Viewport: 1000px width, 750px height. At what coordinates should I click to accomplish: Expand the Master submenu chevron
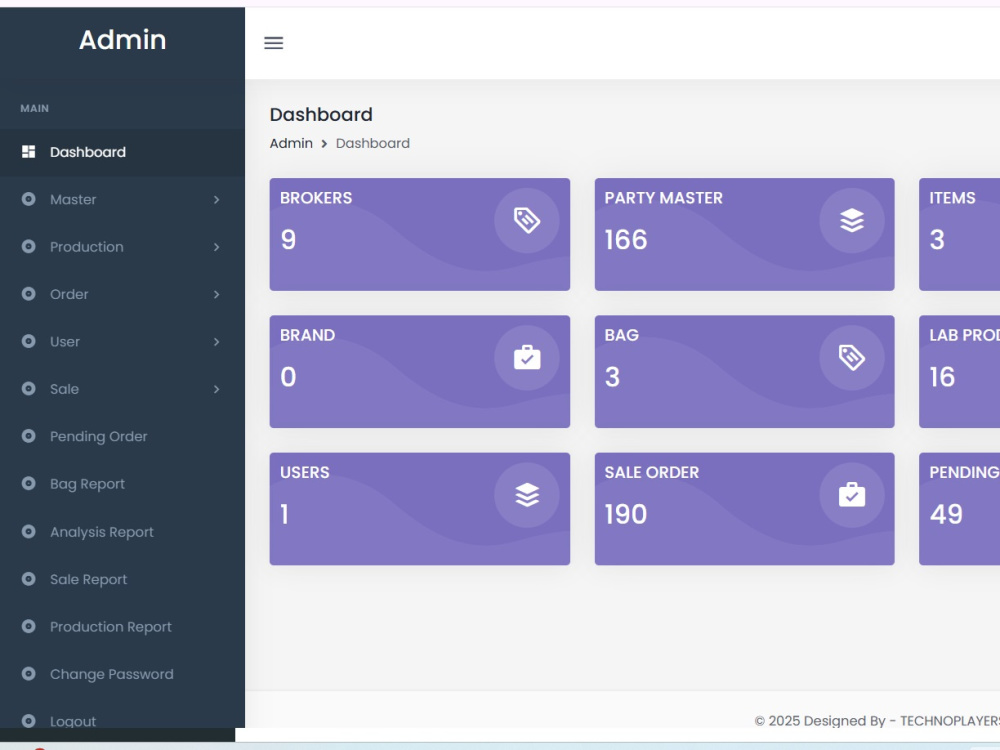[217, 200]
